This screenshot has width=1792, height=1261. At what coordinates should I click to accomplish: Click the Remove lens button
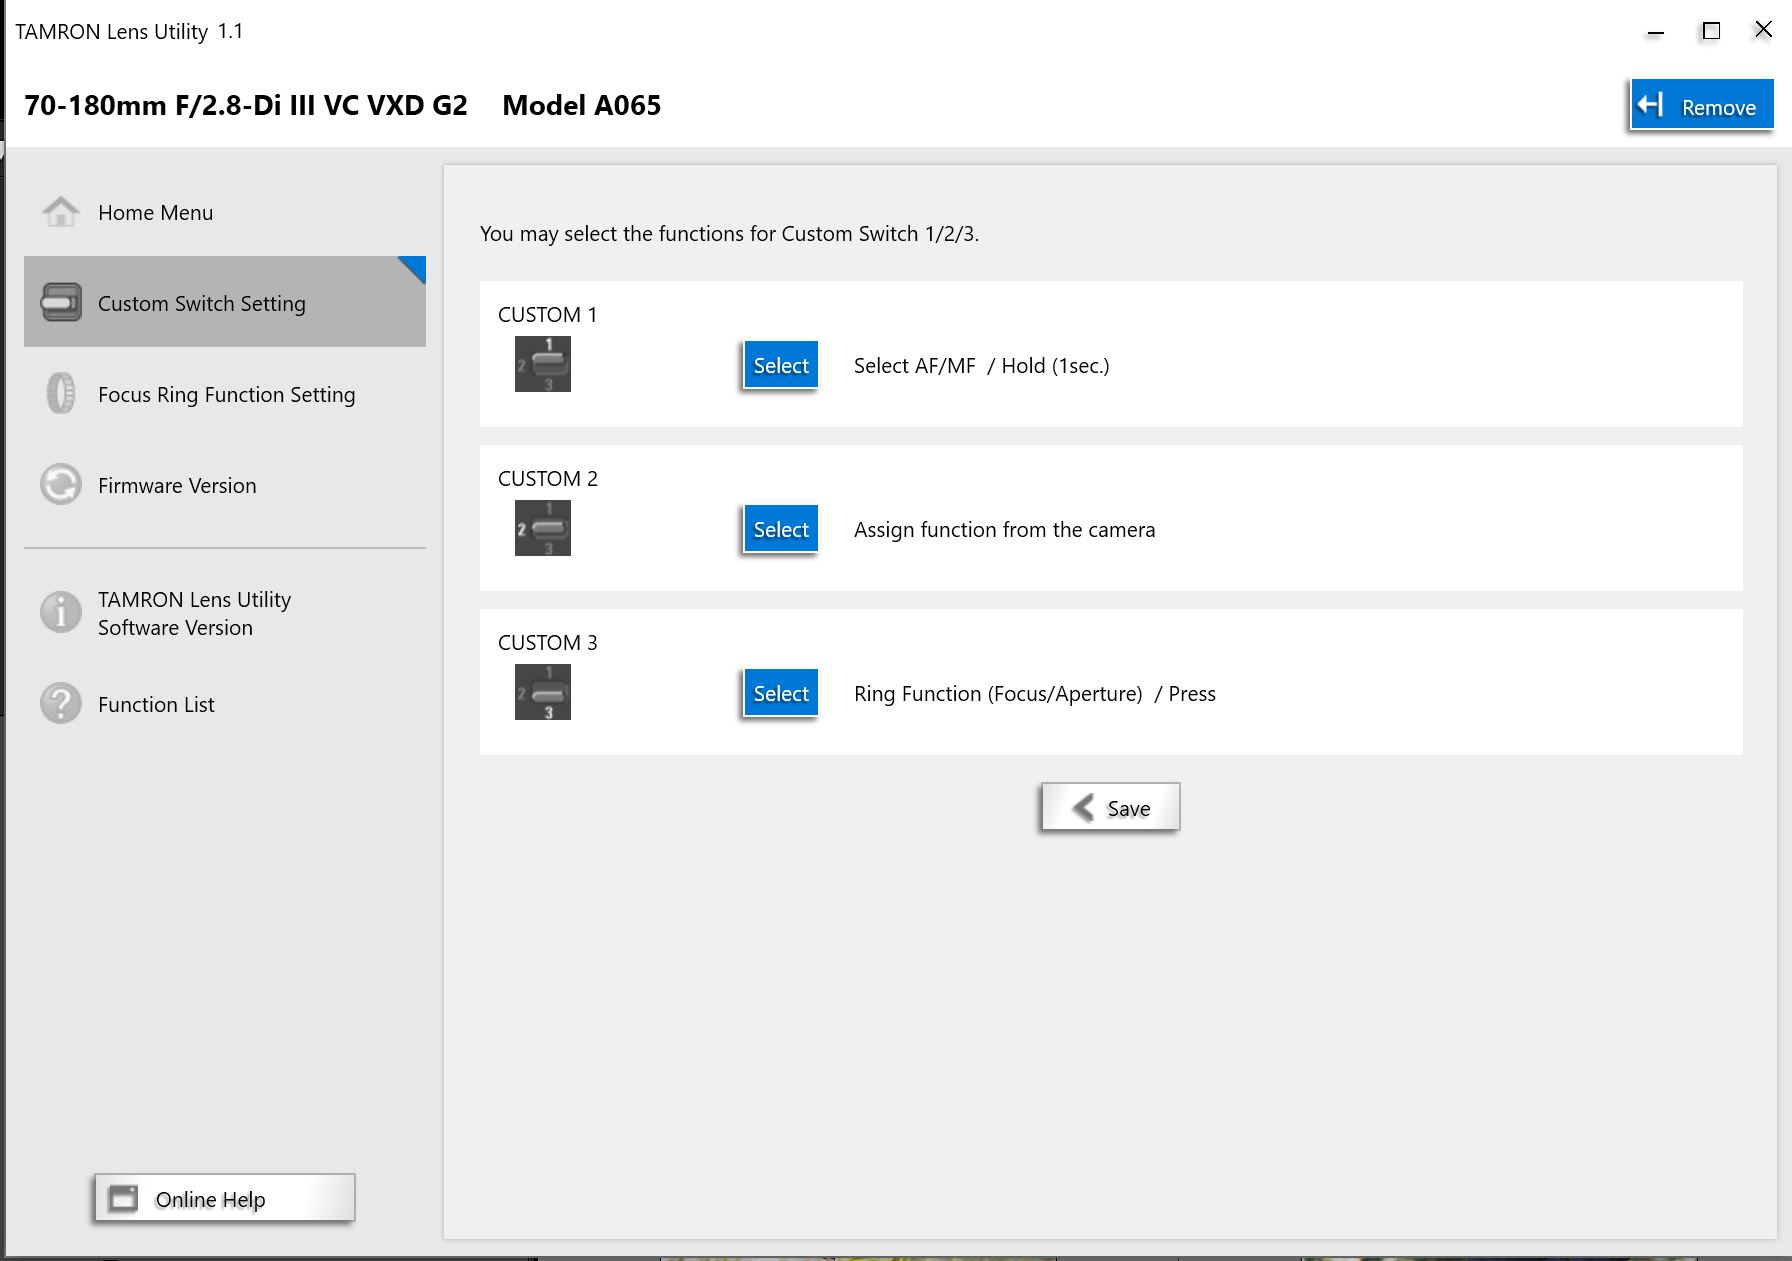click(x=1702, y=105)
